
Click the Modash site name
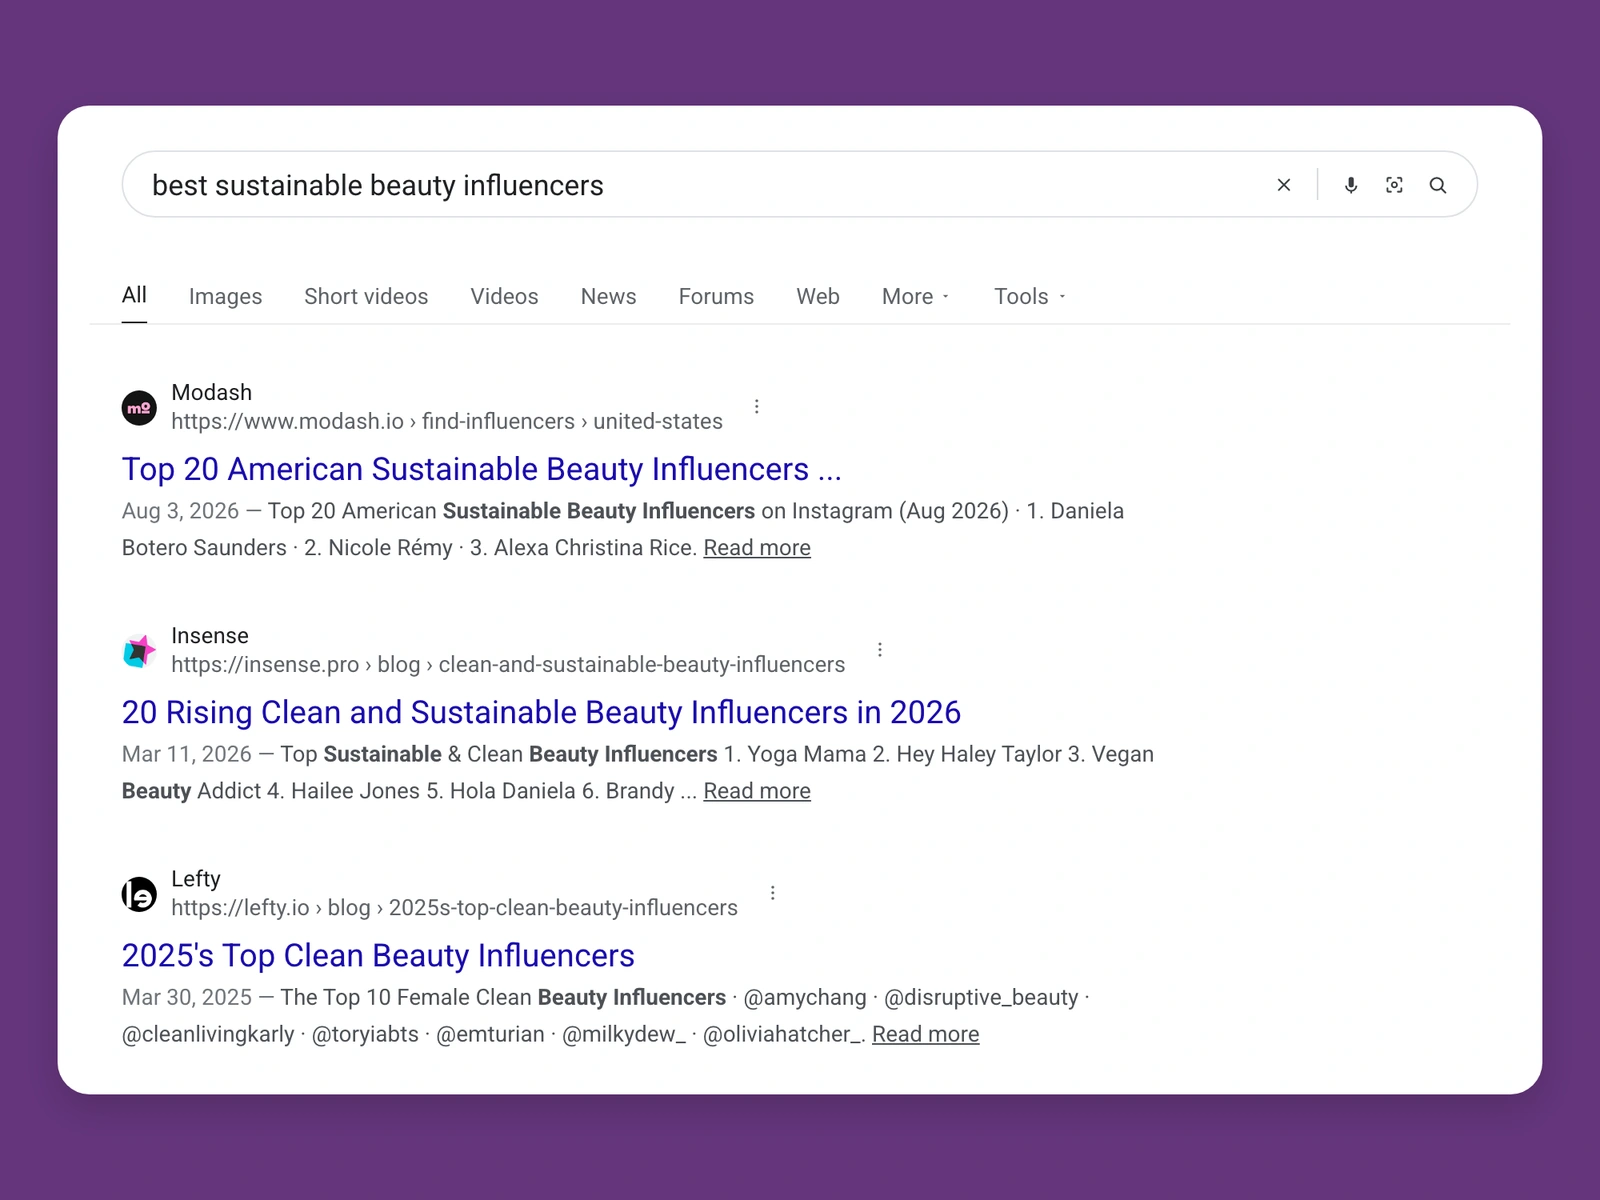212,392
